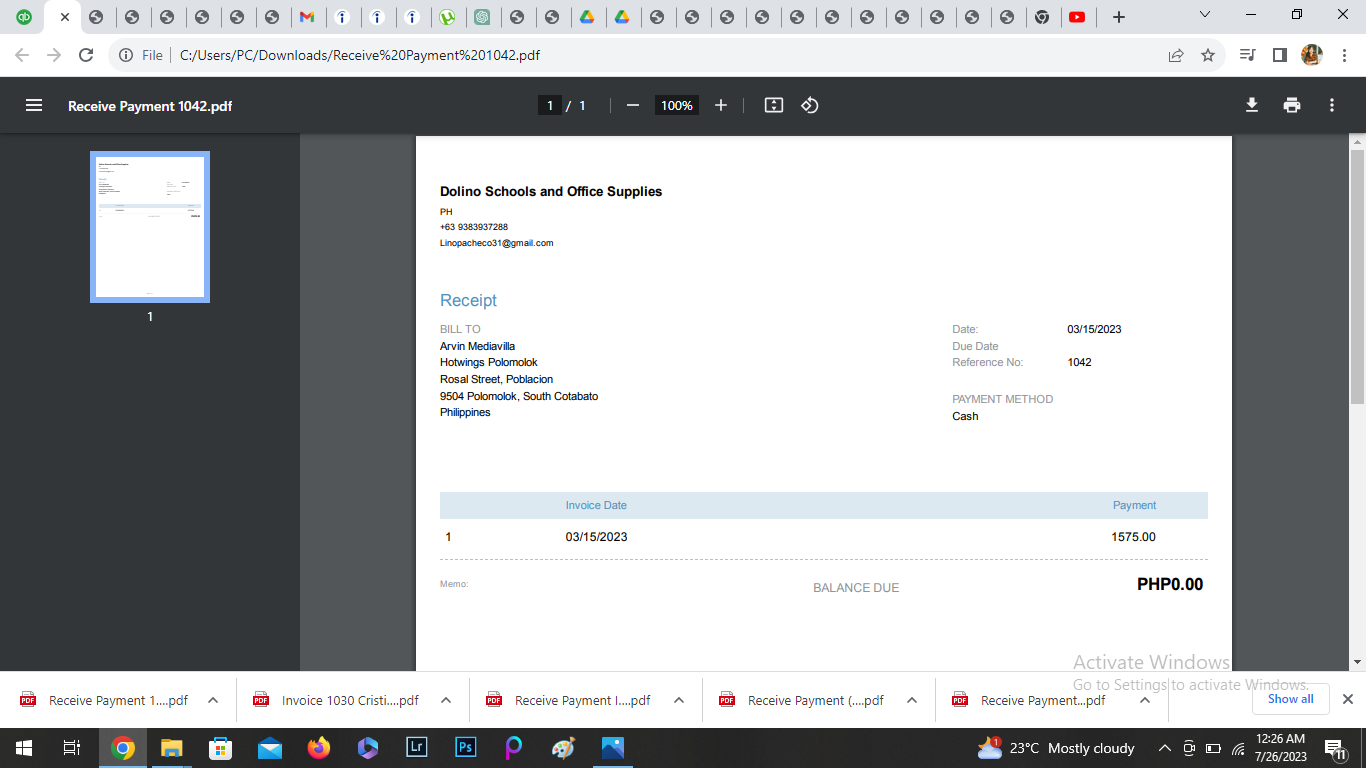Screen dimensions: 1366x768
Task: Click the Show all downloads button
Action: (x=1291, y=699)
